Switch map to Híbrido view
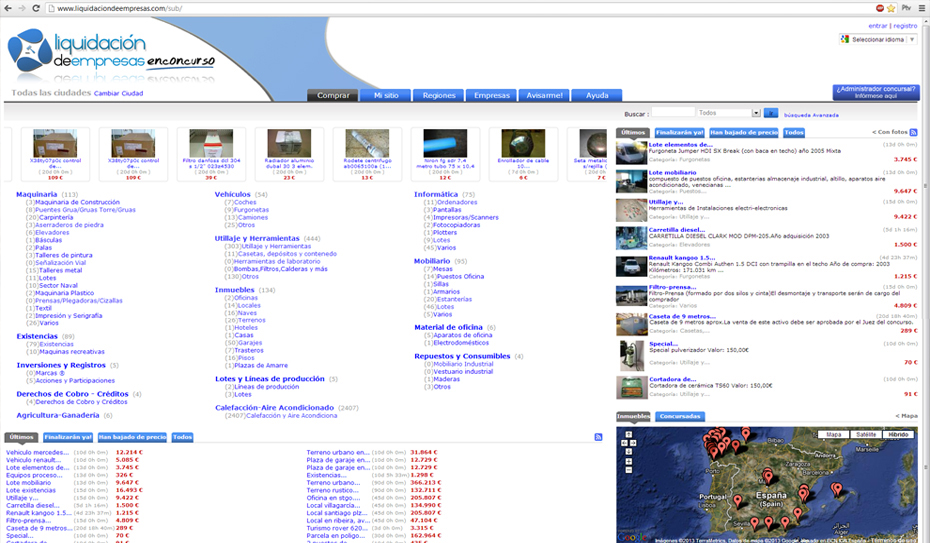930x543 pixels. point(898,435)
